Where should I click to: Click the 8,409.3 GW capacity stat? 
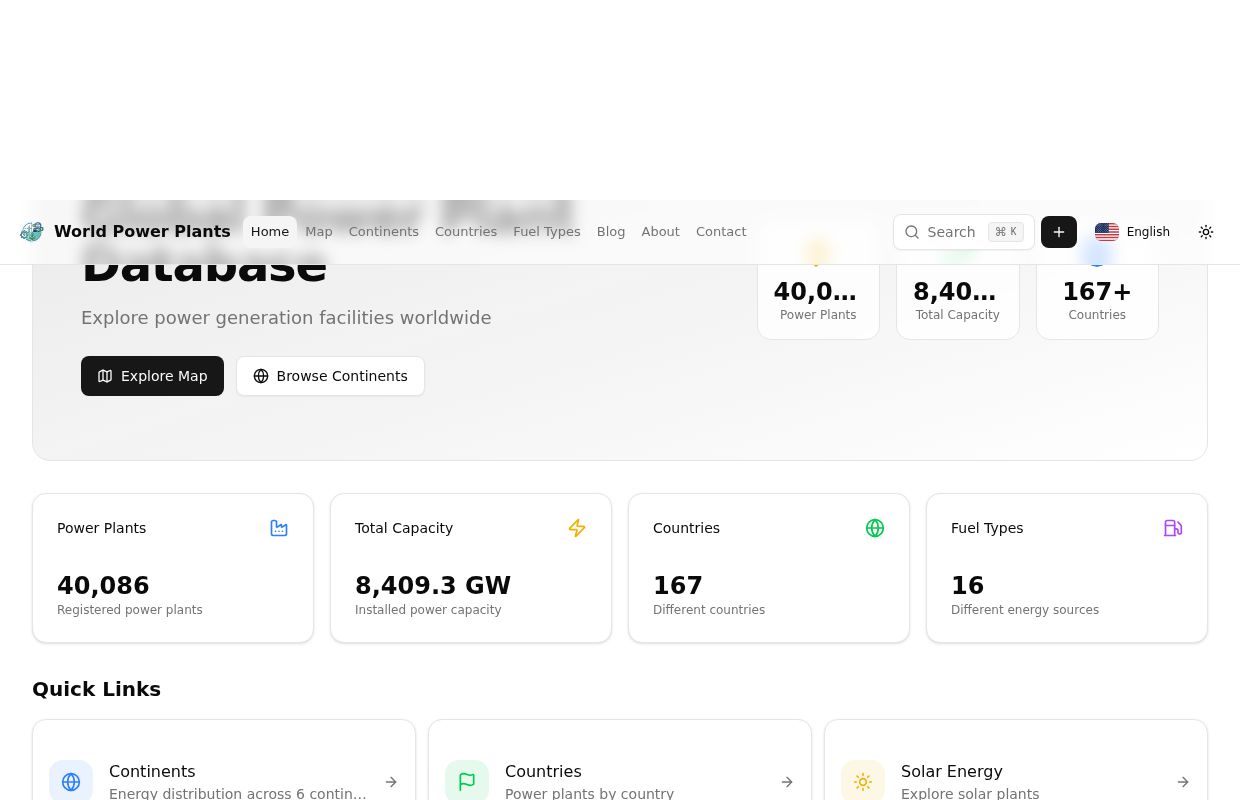pyautogui.click(x=433, y=585)
